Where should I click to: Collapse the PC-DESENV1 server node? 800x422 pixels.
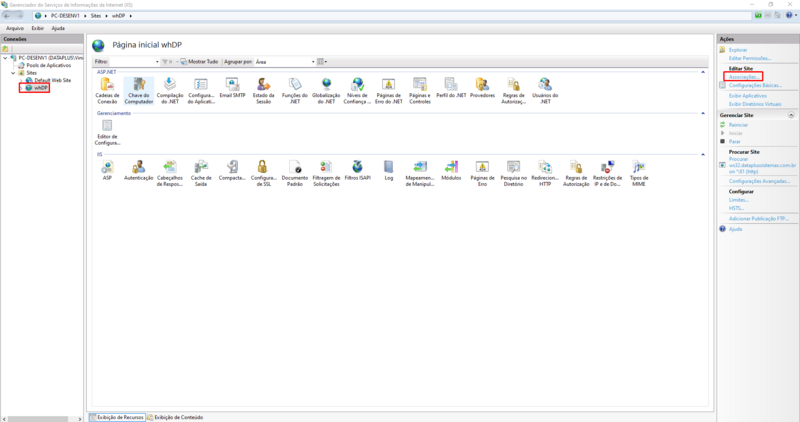coord(6,58)
